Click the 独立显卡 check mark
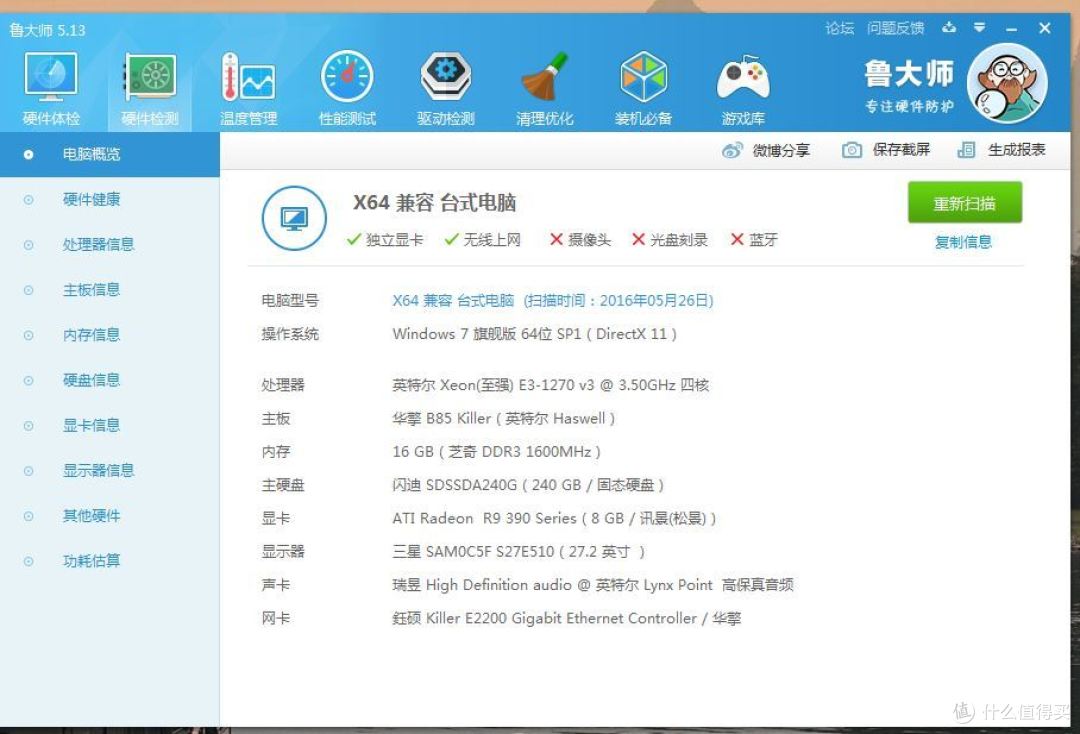1080x734 pixels. pyautogui.click(x=354, y=239)
